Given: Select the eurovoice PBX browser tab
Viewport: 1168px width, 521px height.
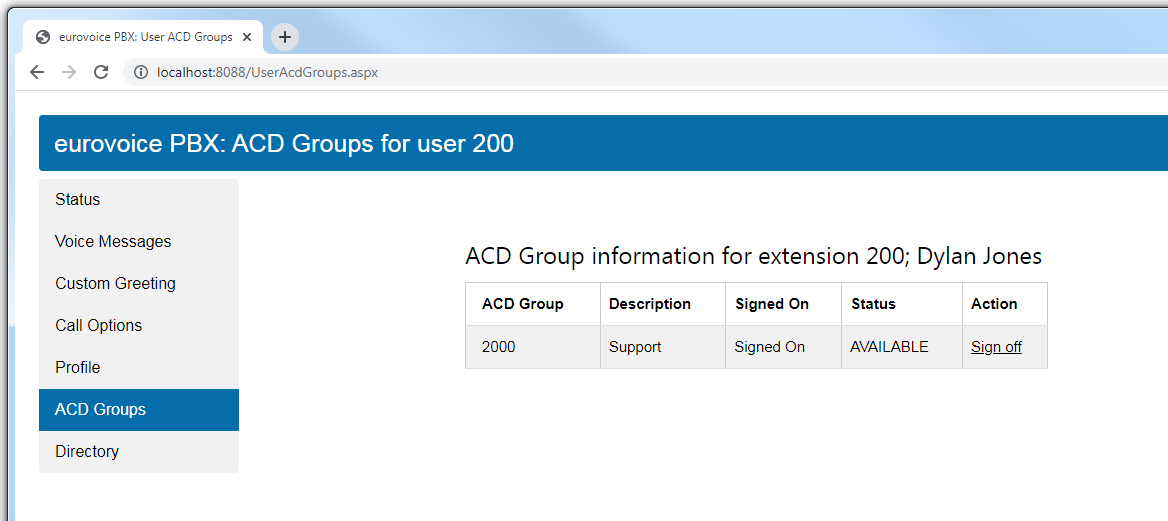Looking at the screenshot, I should 145,37.
